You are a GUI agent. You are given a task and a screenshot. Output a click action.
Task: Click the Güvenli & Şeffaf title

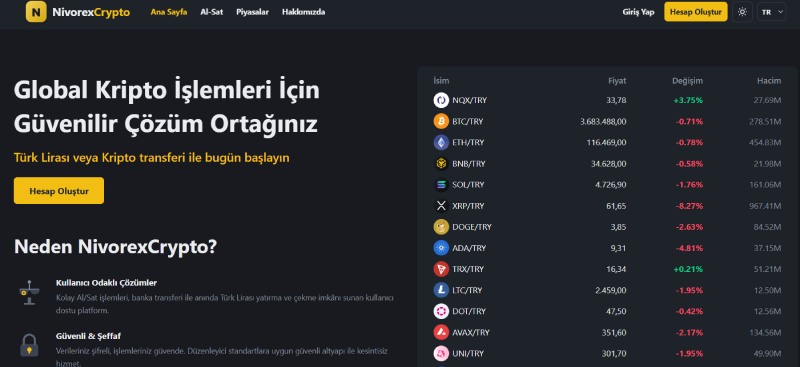[88, 336]
